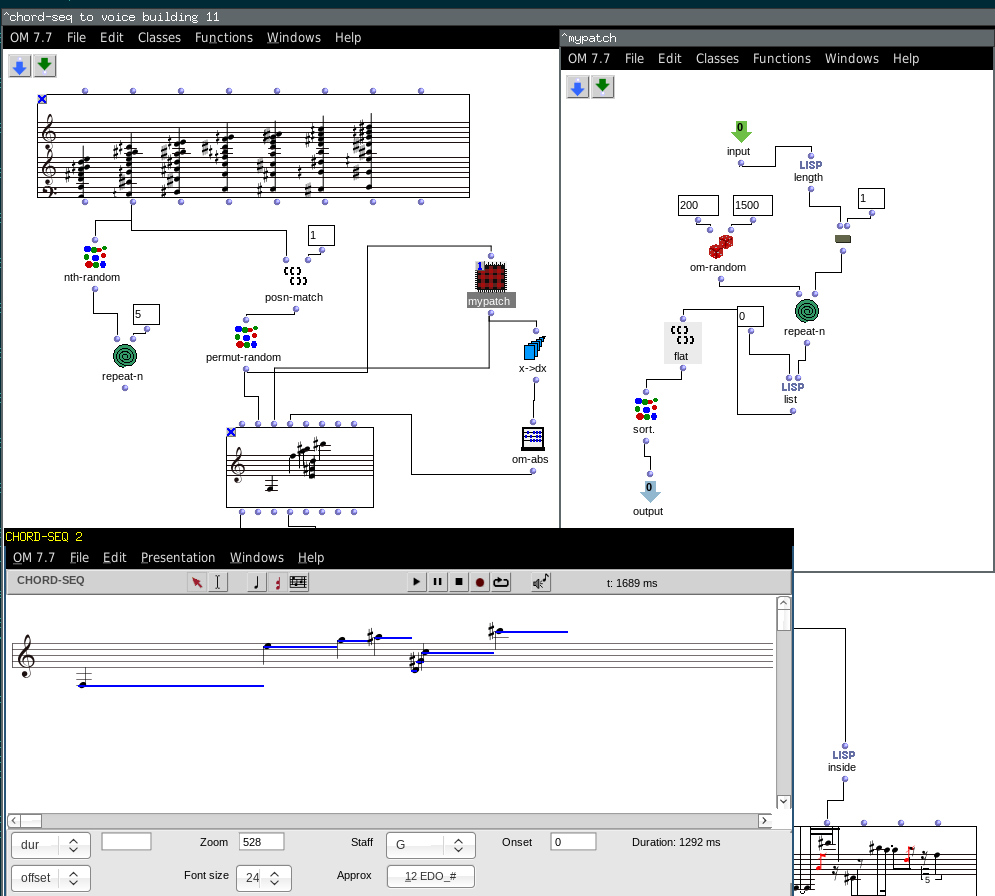Select the LISP list box in mypatch
Viewport: 995px width, 896px height.
792,393
